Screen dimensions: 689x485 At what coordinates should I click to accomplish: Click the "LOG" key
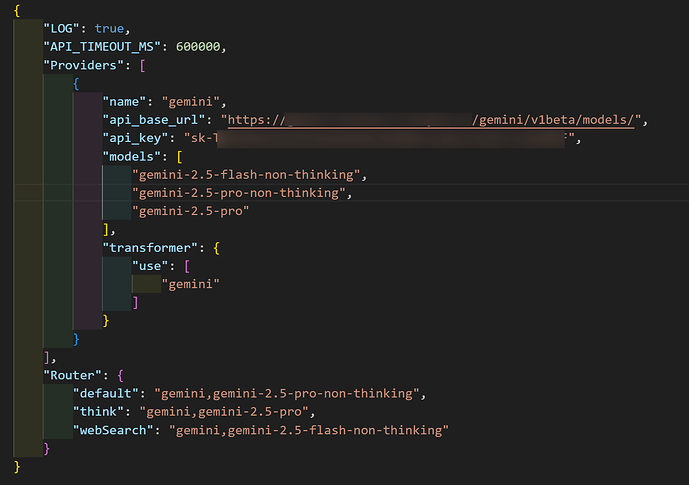61,29
